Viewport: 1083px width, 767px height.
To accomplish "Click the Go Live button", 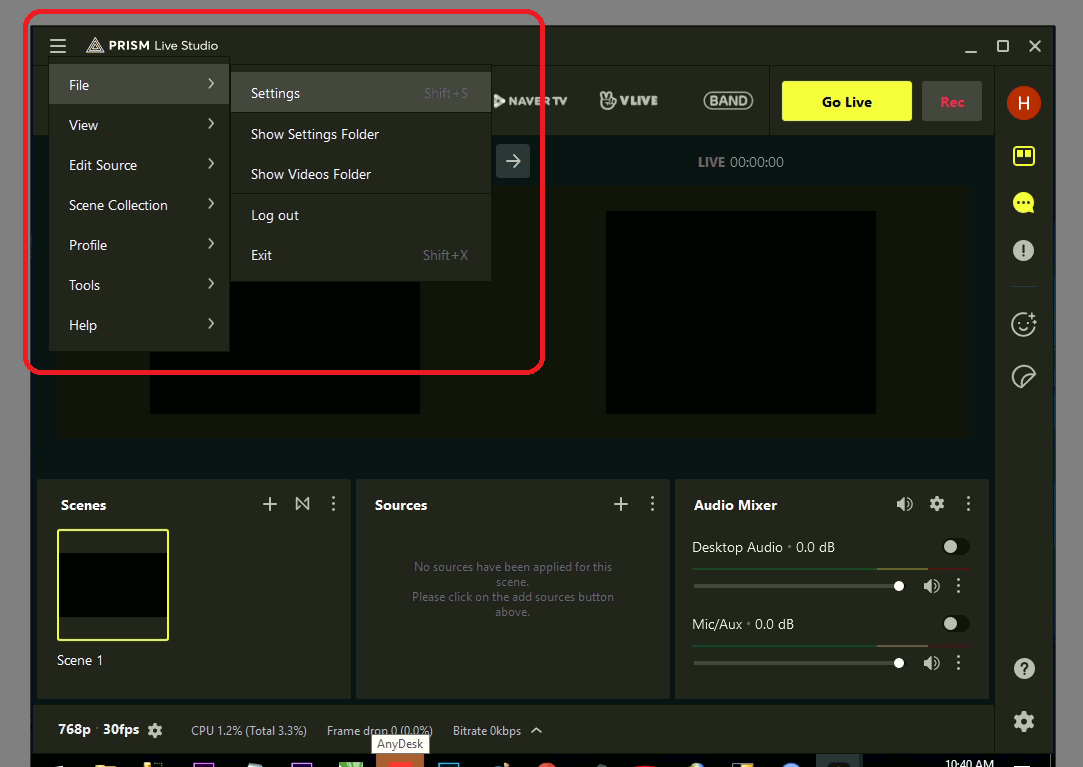I will pos(846,100).
